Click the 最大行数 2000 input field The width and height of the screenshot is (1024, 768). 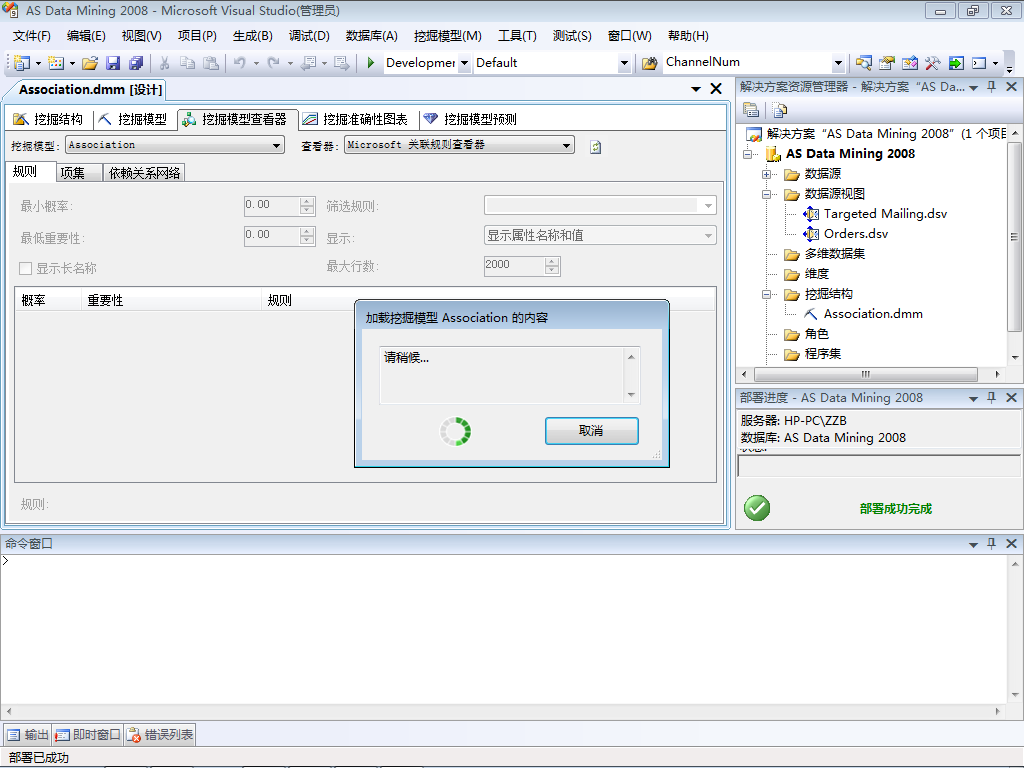pos(515,265)
